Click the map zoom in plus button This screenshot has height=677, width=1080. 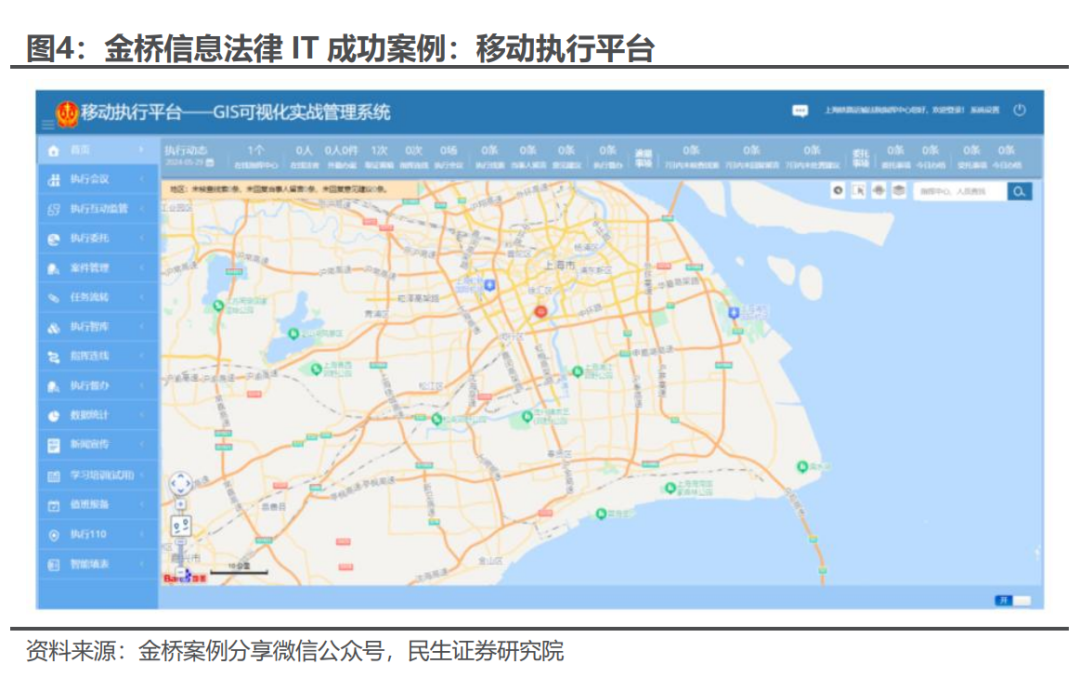pyautogui.click(x=180, y=505)
